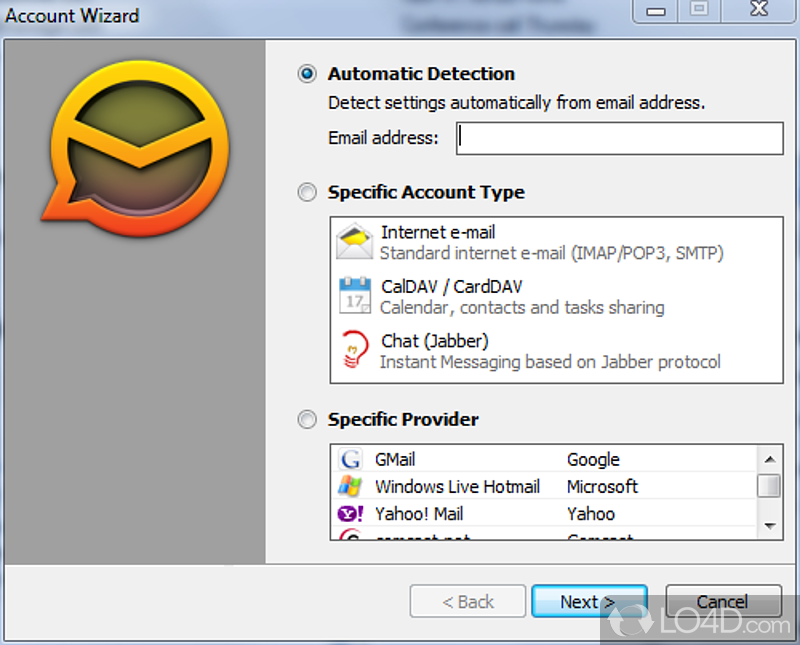The height and width of the screenshot is (645, 800).
Task: Cancel the Account Wizard
Action: (723, 602)
